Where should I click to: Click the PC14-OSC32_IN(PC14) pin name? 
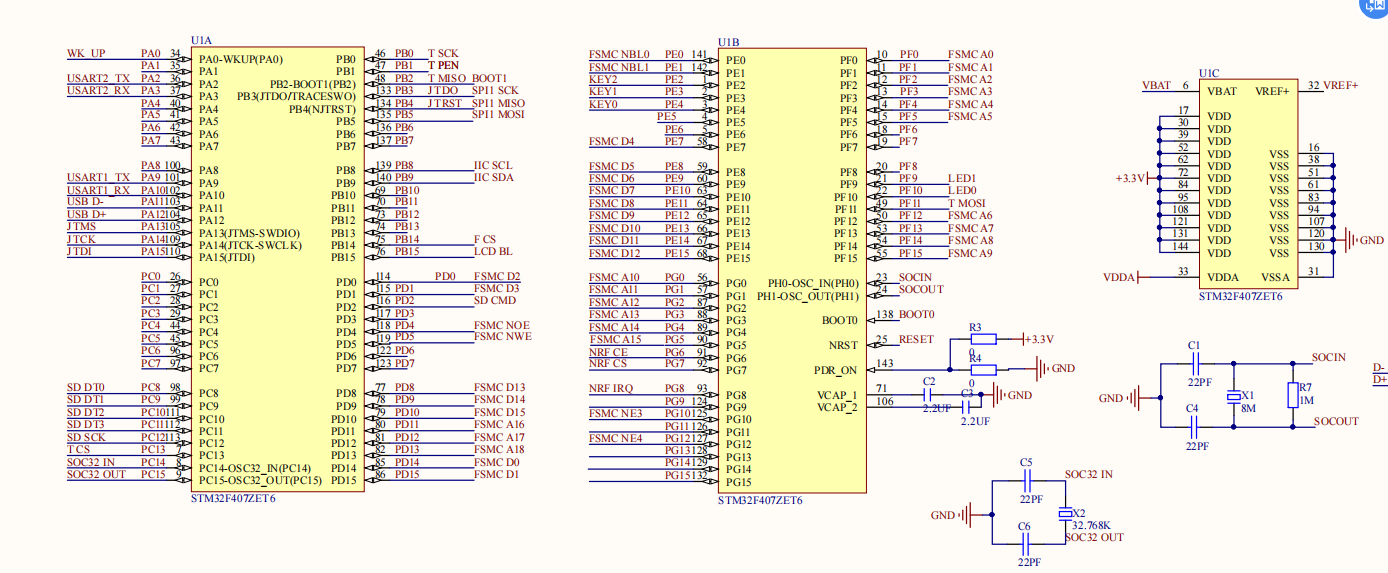(x=255, y=468)
